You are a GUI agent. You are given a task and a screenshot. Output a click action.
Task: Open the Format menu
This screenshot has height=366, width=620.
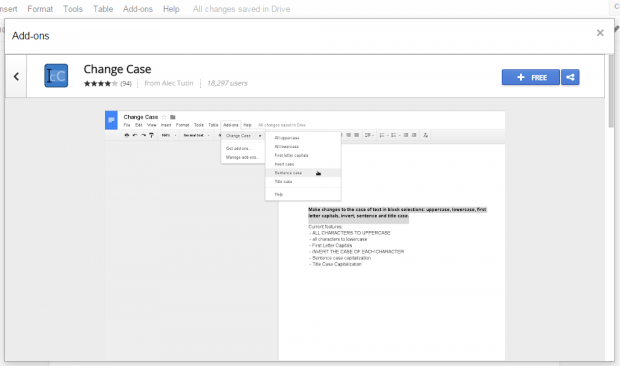pos(40,9)
